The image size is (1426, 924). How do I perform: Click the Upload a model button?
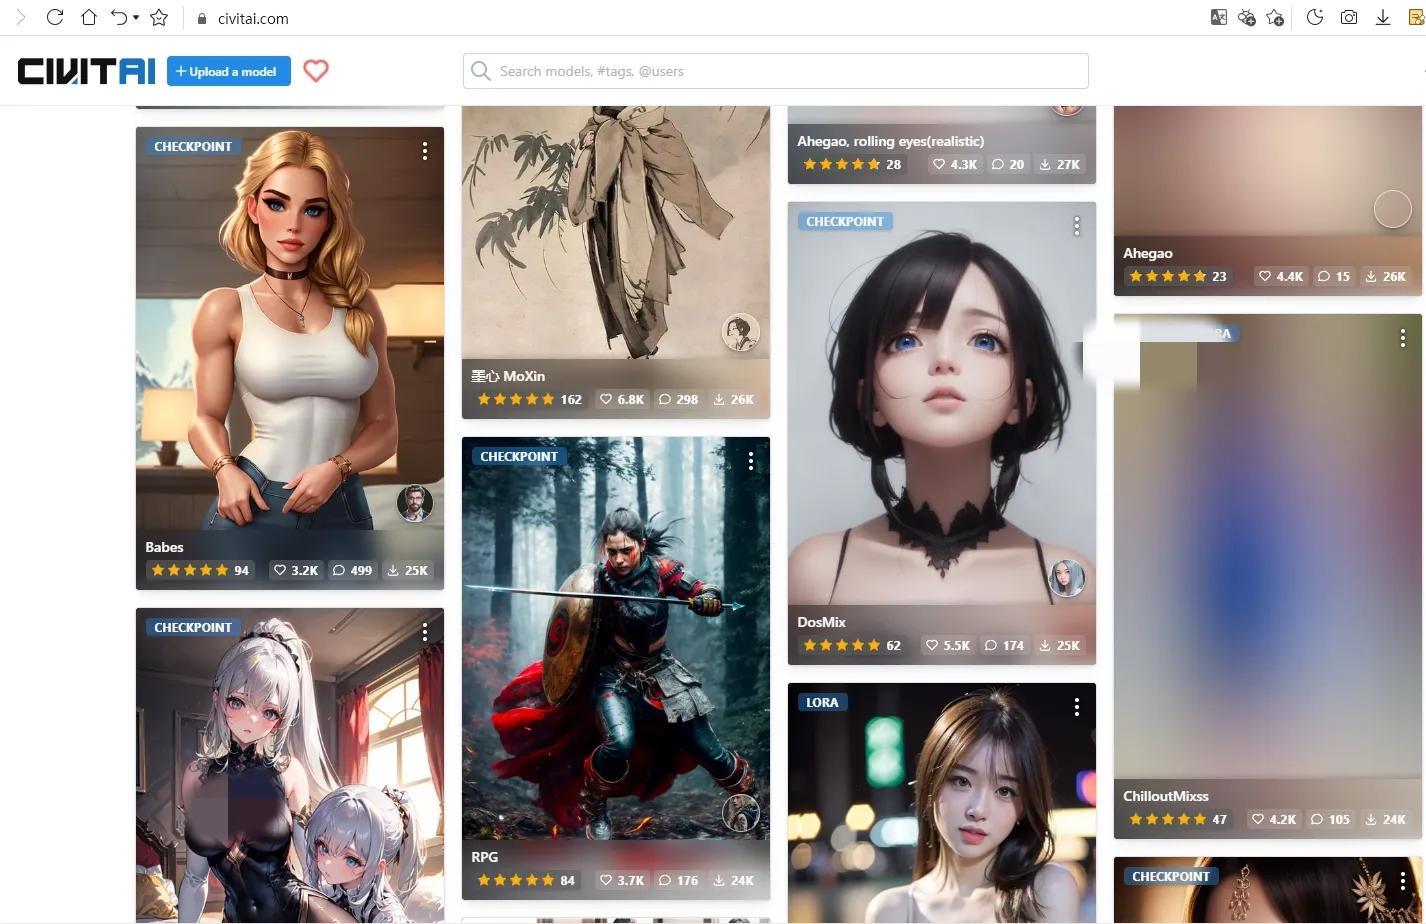pyautogui.click(x=228, y=71)
